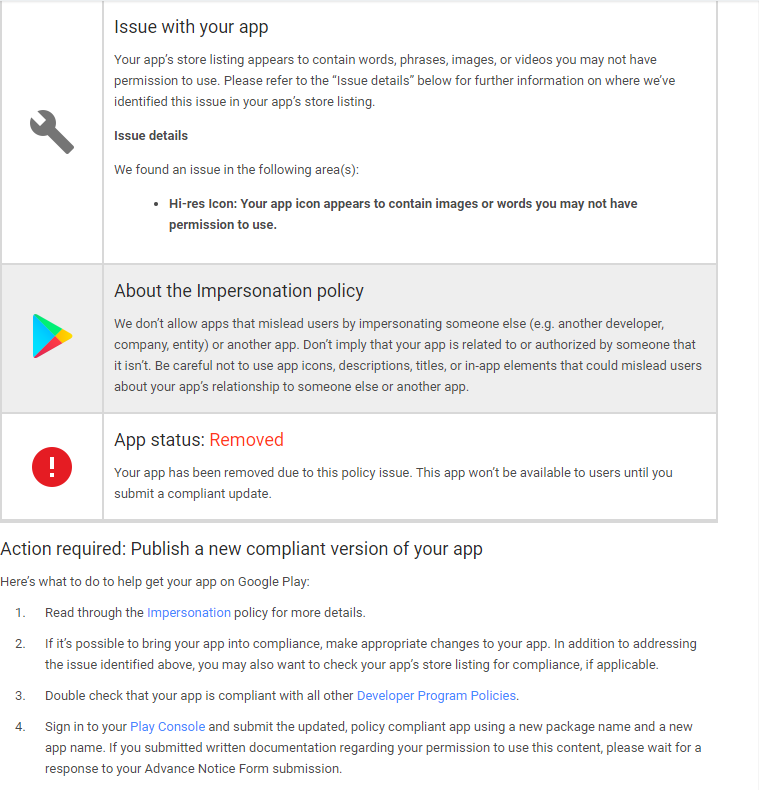Screen dimensions: 759x790
Task: Click the Action required heading
Action: pyautogui.click(x=241, y=549)
